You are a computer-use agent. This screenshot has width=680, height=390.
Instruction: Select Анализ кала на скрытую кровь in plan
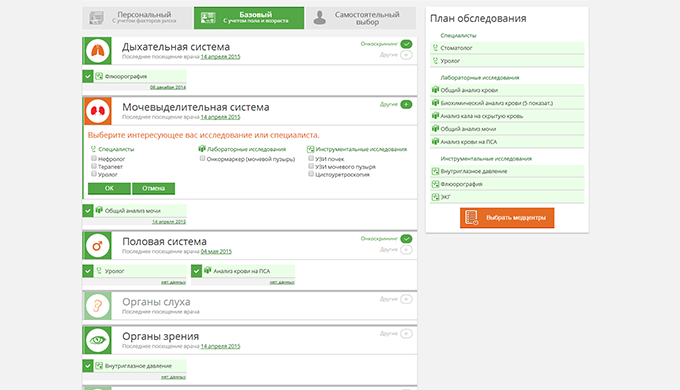click(507, 116)
